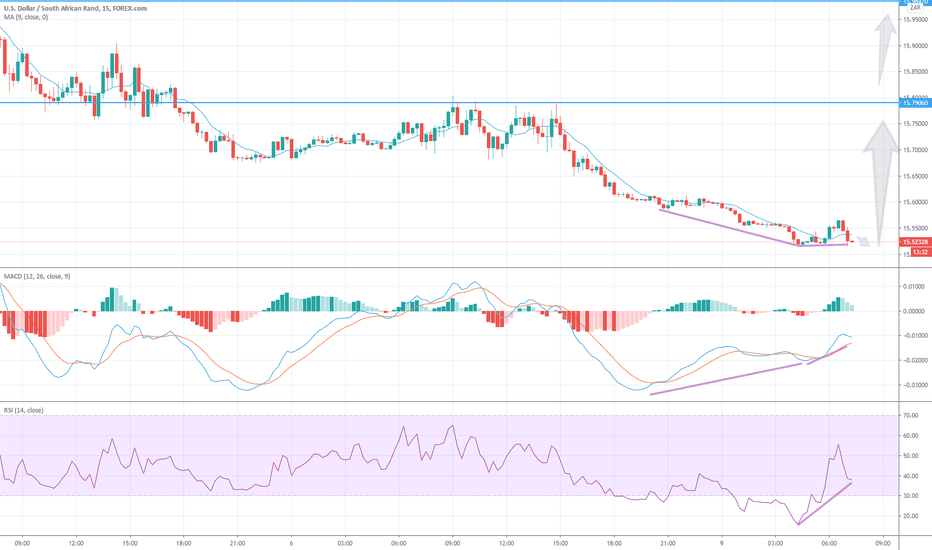Click the -0.01000 MACD scale value
This screenshot has height=550, width=932.
pos(914,336)
